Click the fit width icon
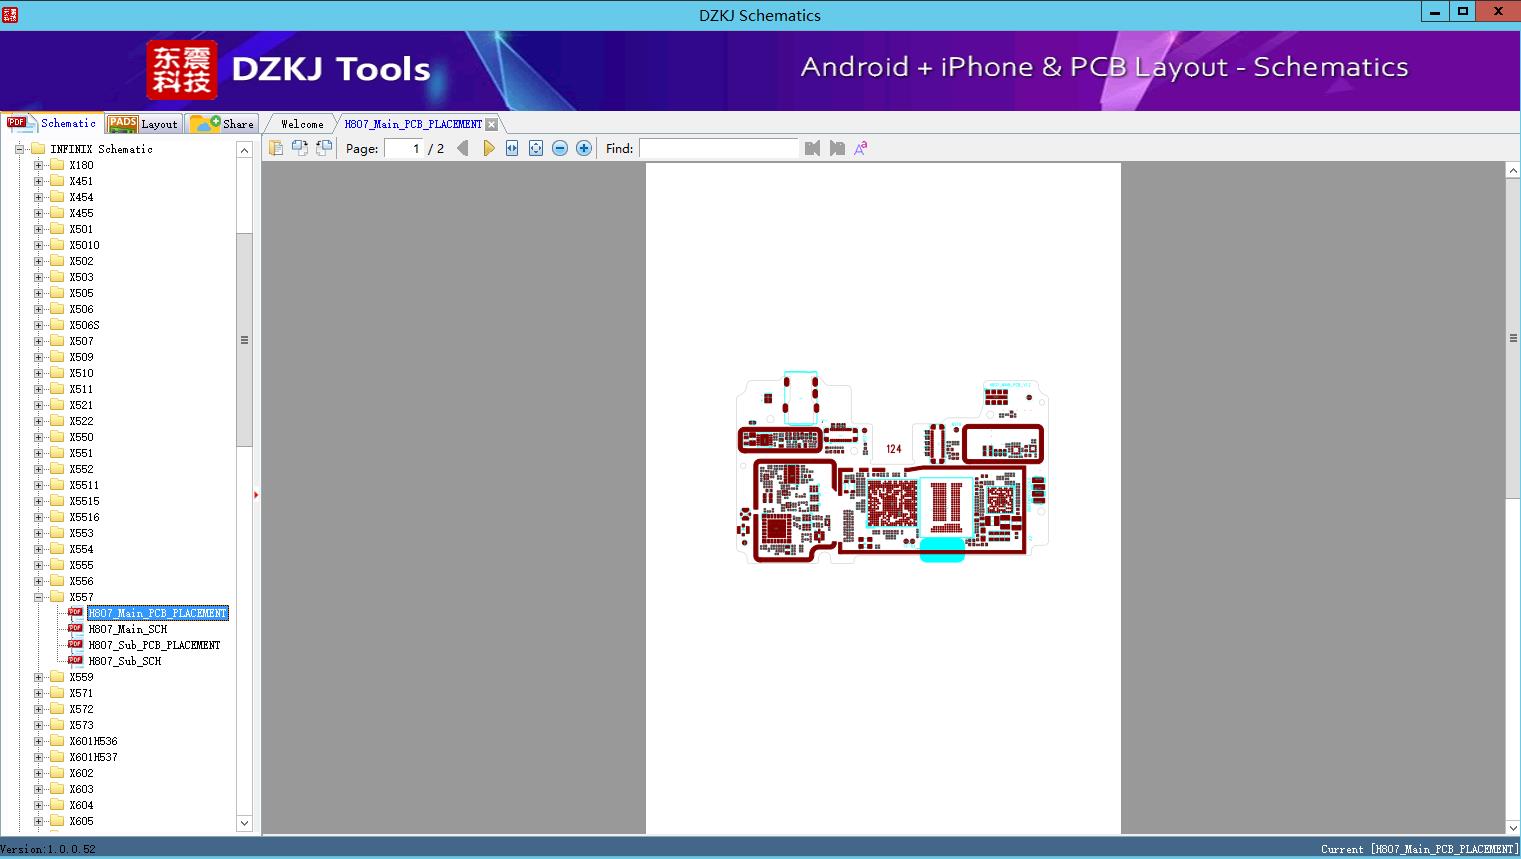Viewport: 1521px width, 859px height. pos(512,148)
